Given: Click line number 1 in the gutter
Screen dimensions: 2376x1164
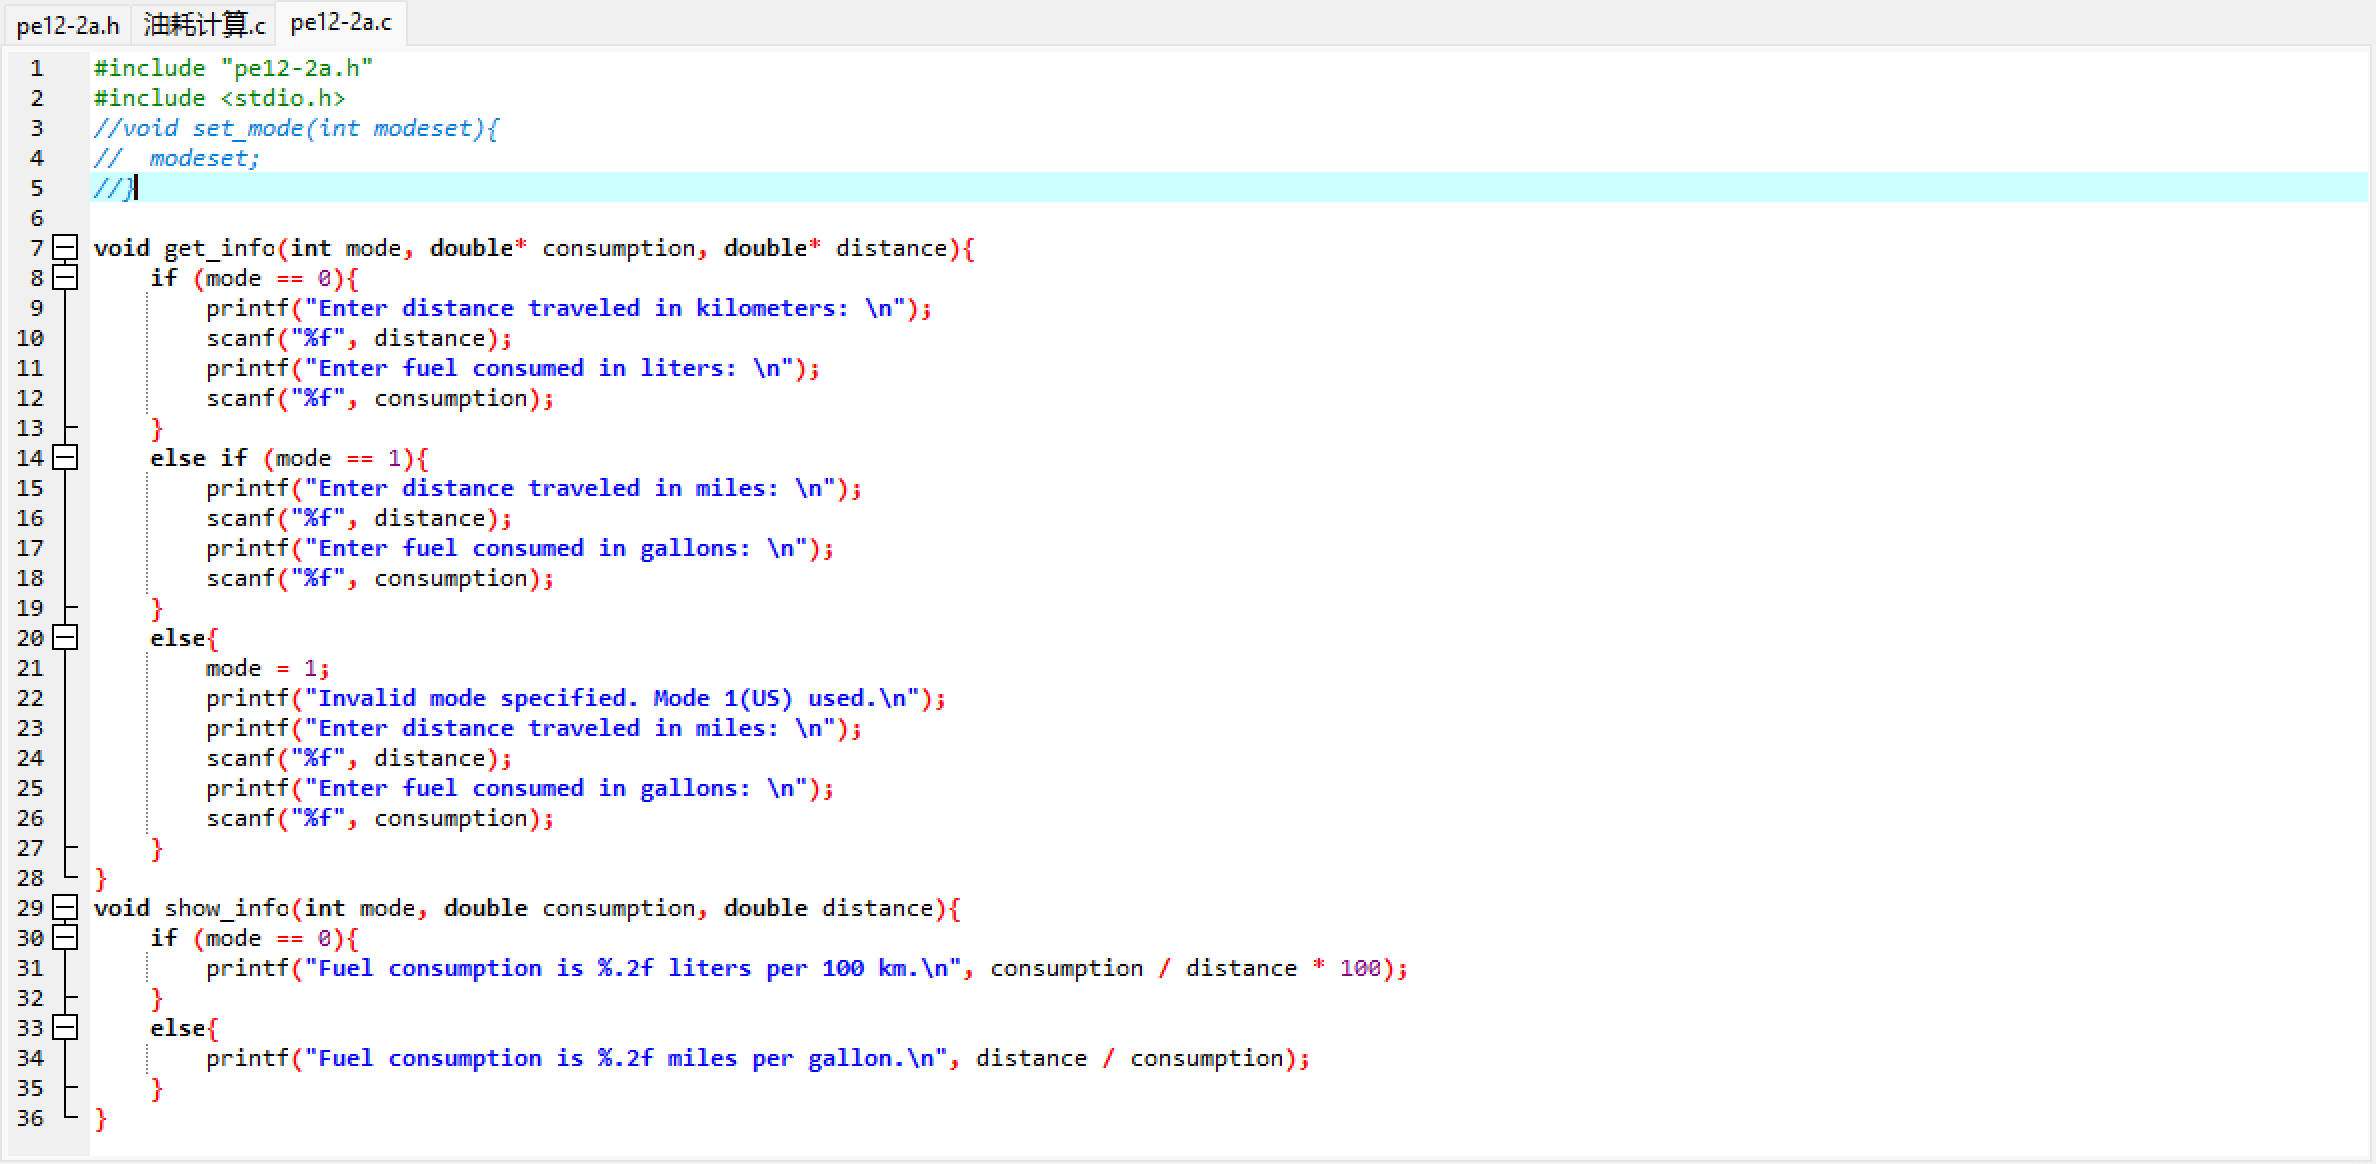Looking at the screenshot, I should [x=37, y=68].
